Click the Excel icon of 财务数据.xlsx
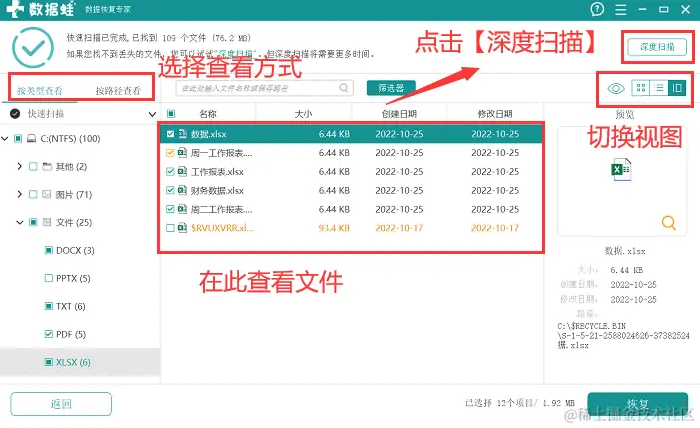 (182, 190)
